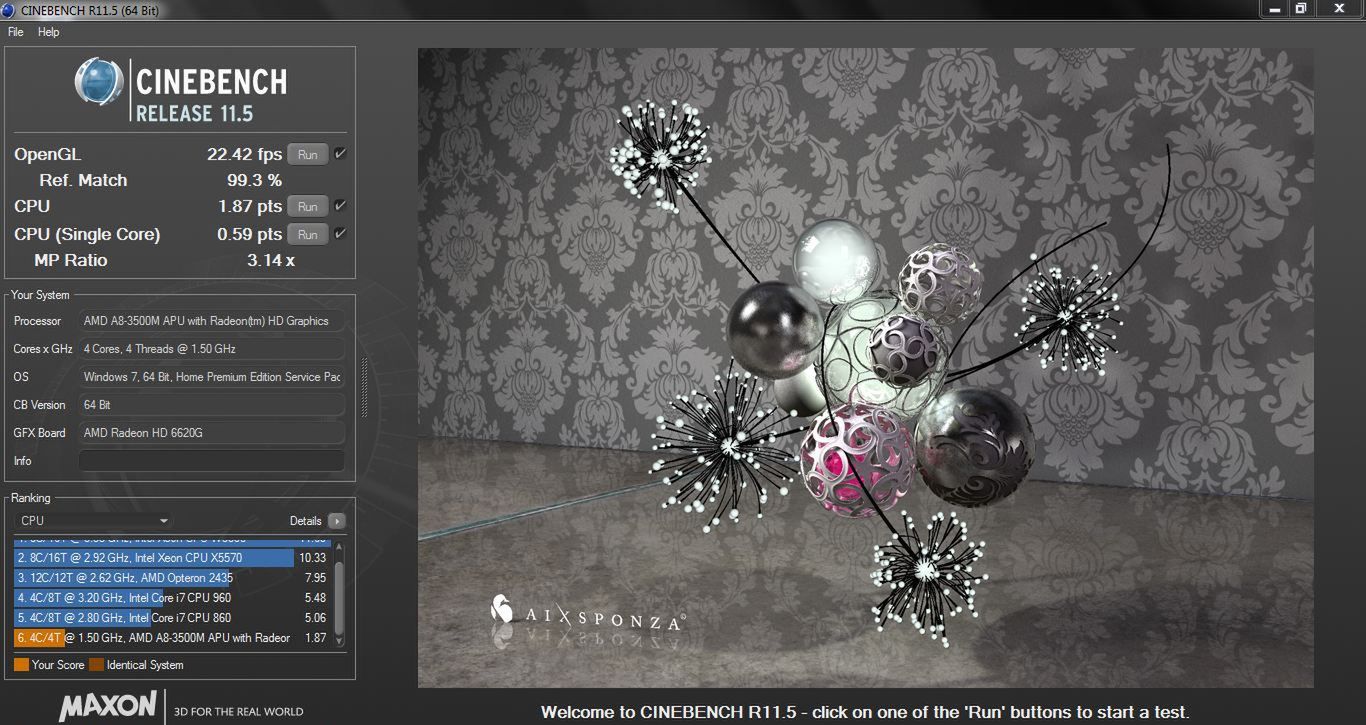
Task: Run the OpenGL benchmark test
Action: click(308, 155)
